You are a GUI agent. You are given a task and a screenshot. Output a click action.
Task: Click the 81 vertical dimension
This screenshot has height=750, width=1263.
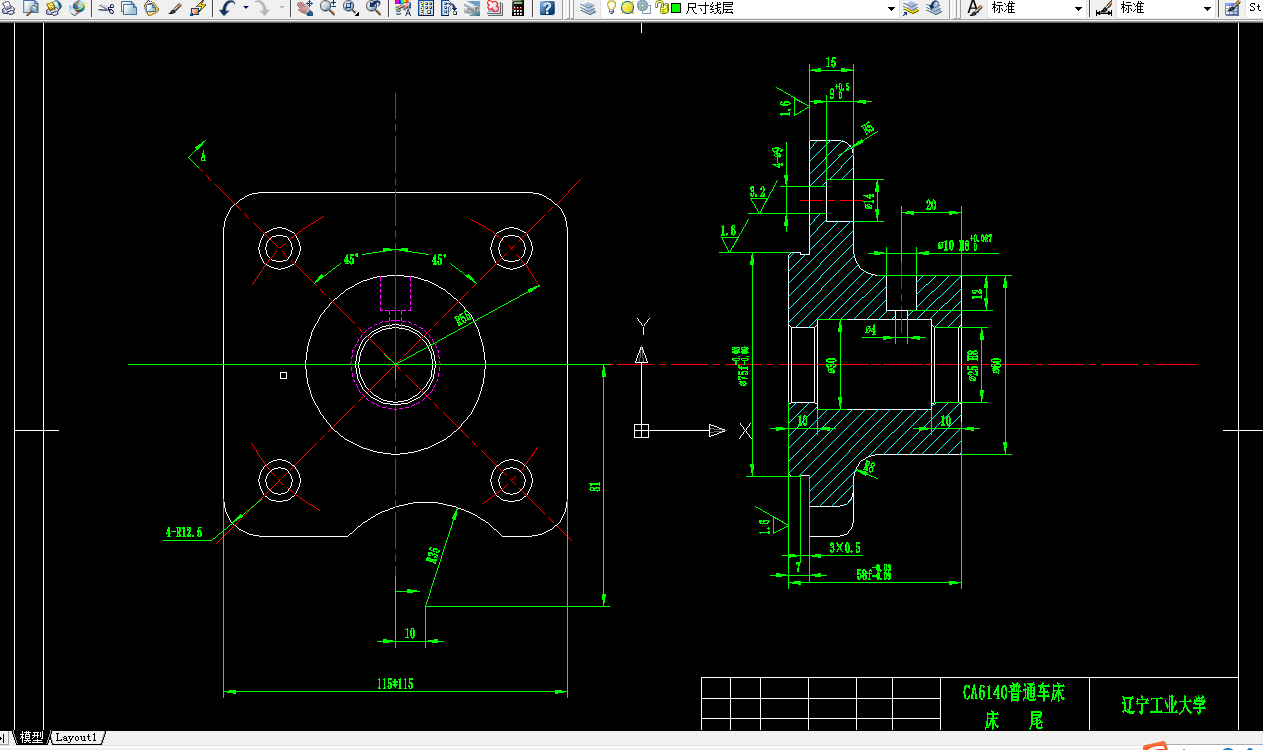[595, 486]
